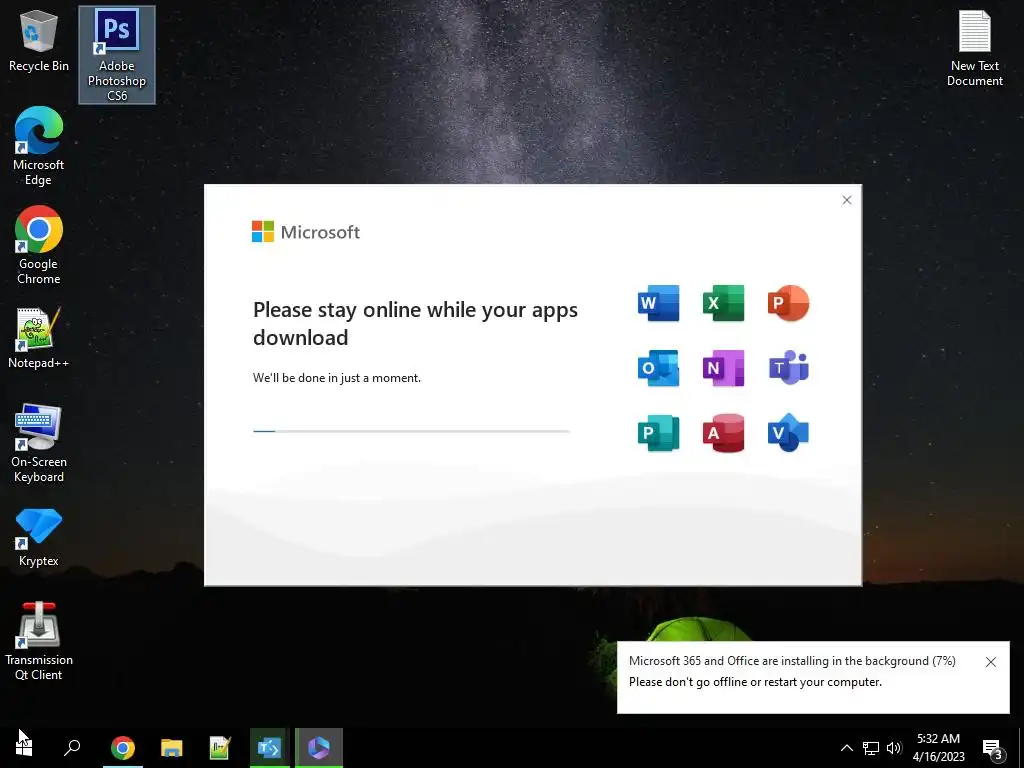
Task: Select Transmission Qt Client desktop shortcut
Action: pyautogui.click(x=39, y=641)
